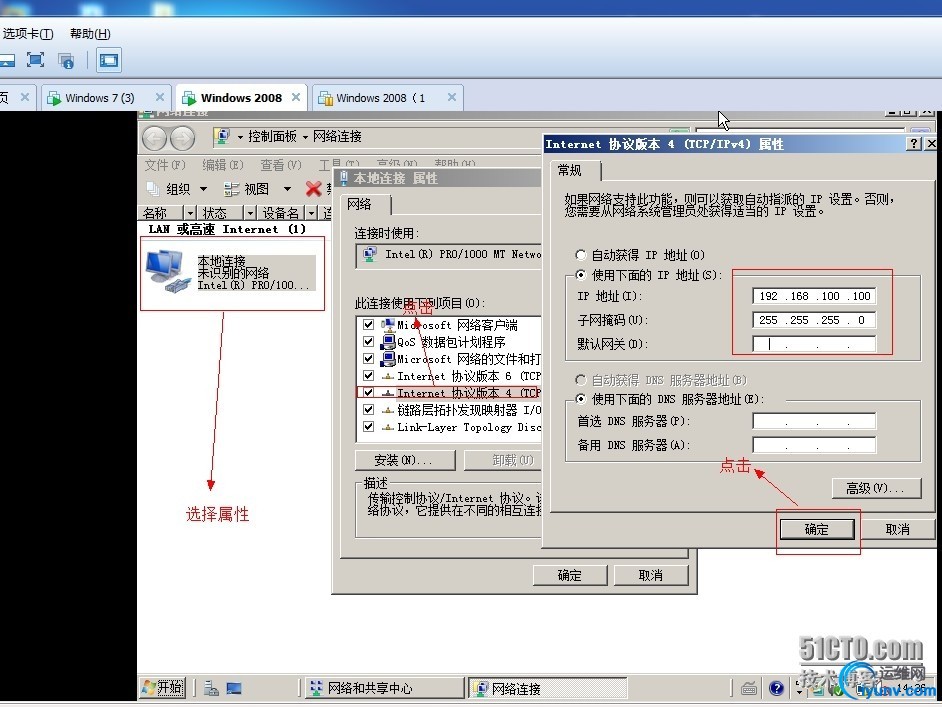Toggle Microsoft 网络的文件和打印机 checkbox

tap(368, 358)
